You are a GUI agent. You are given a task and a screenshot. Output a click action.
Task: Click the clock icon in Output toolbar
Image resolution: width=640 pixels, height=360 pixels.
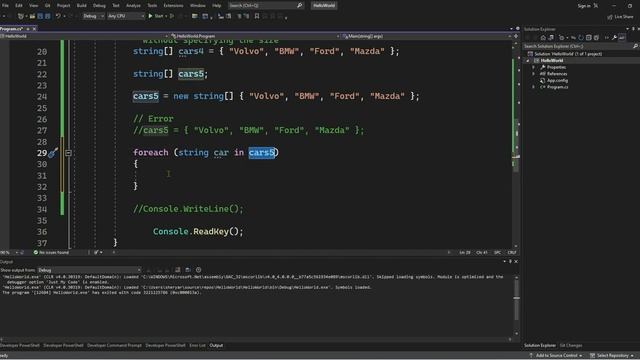click(x=198, y=270)
